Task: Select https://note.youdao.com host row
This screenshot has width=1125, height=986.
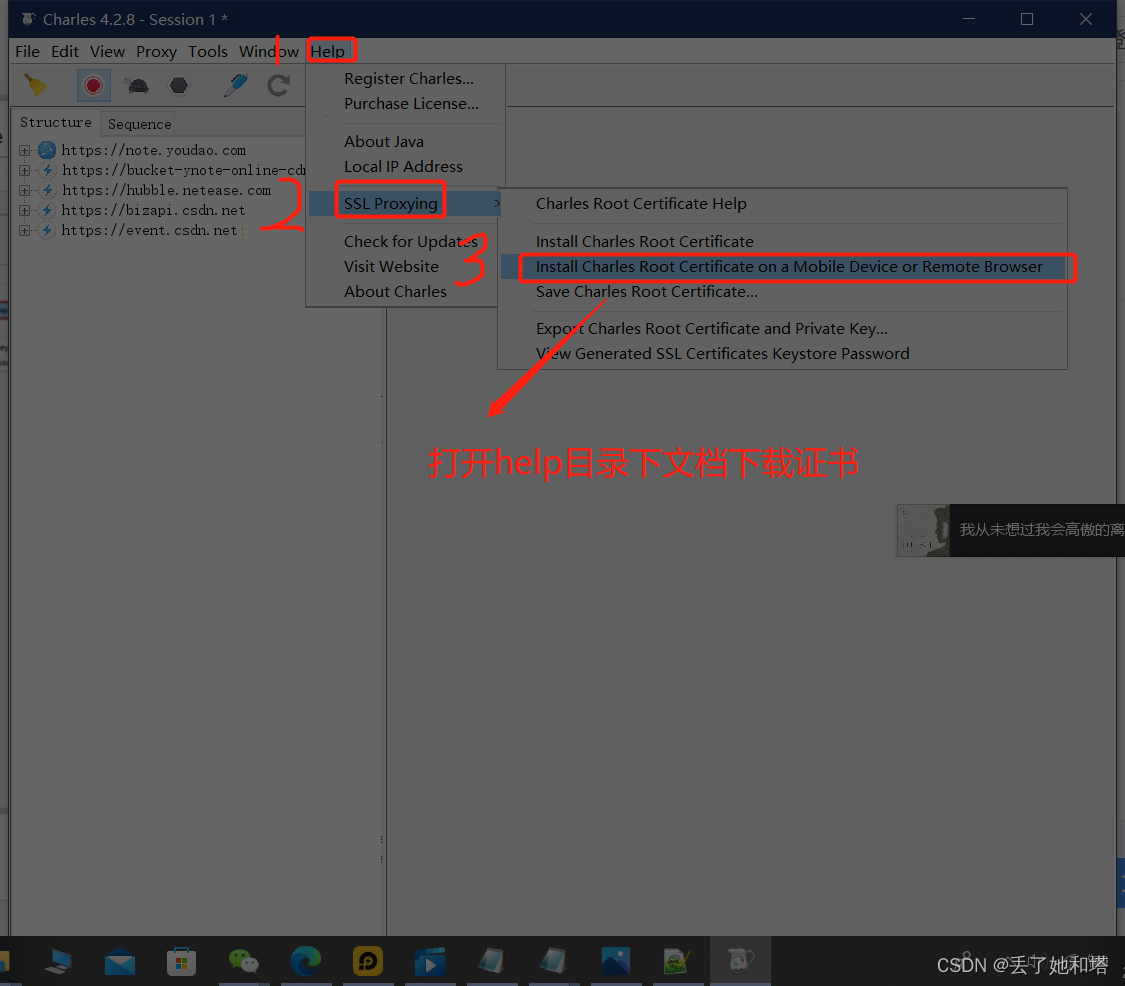Action: pyautogui.click(x=154, y=150)
